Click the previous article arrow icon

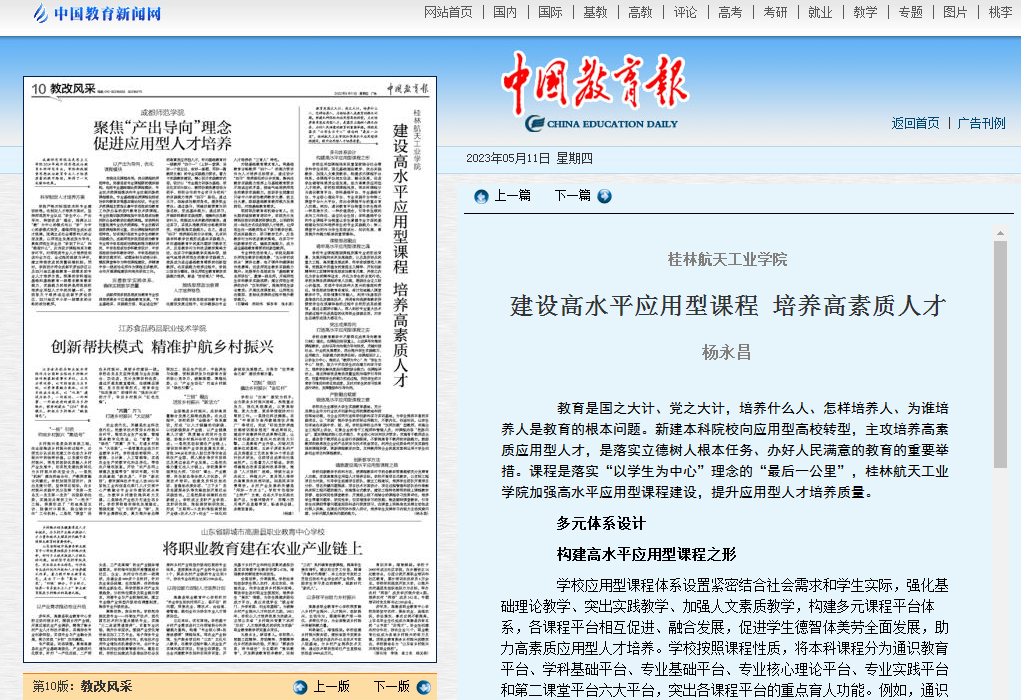pos(481,196)
